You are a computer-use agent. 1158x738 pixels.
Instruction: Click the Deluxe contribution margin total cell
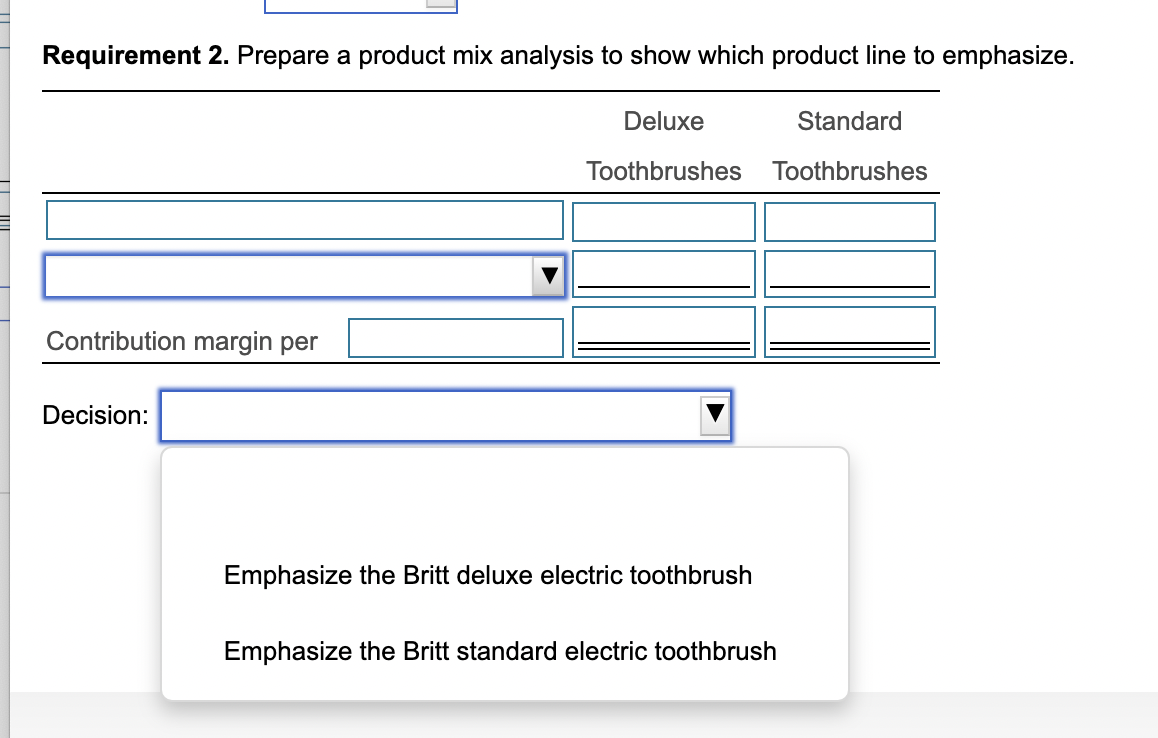point(663,331)
